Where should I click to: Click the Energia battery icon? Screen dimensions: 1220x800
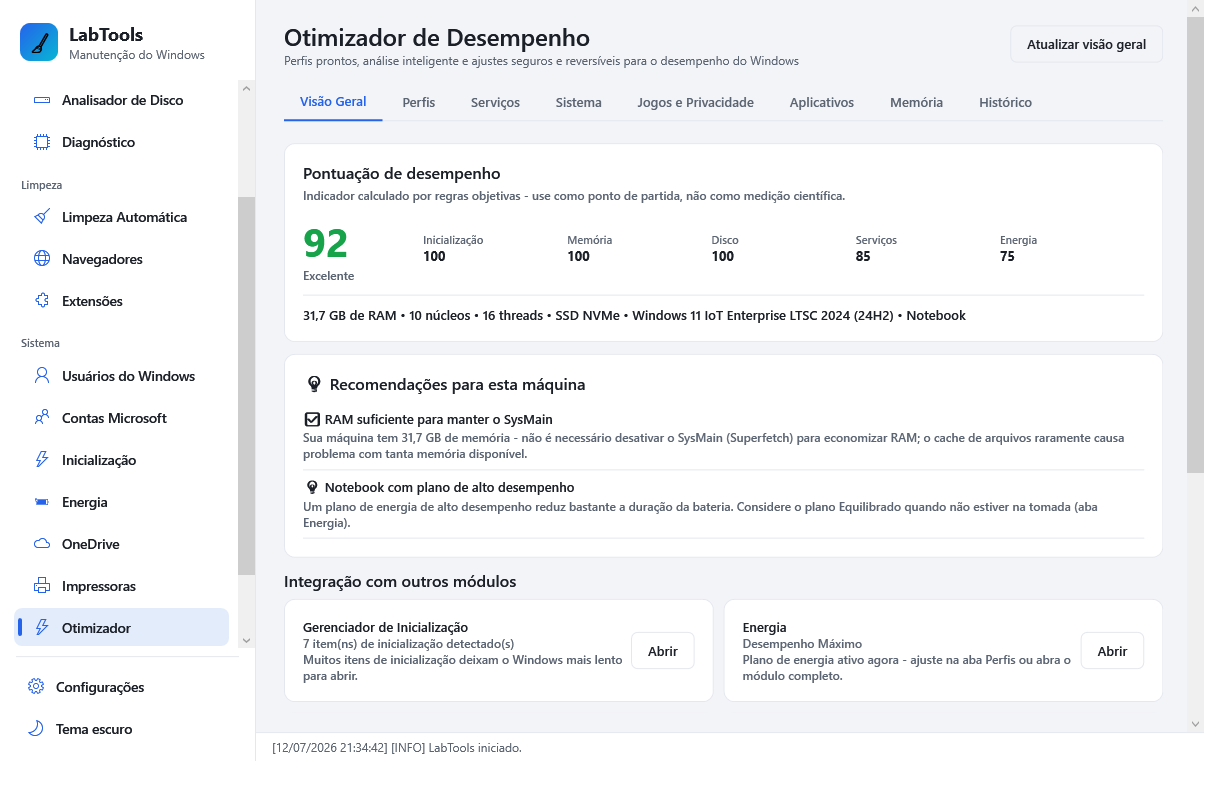42,502
